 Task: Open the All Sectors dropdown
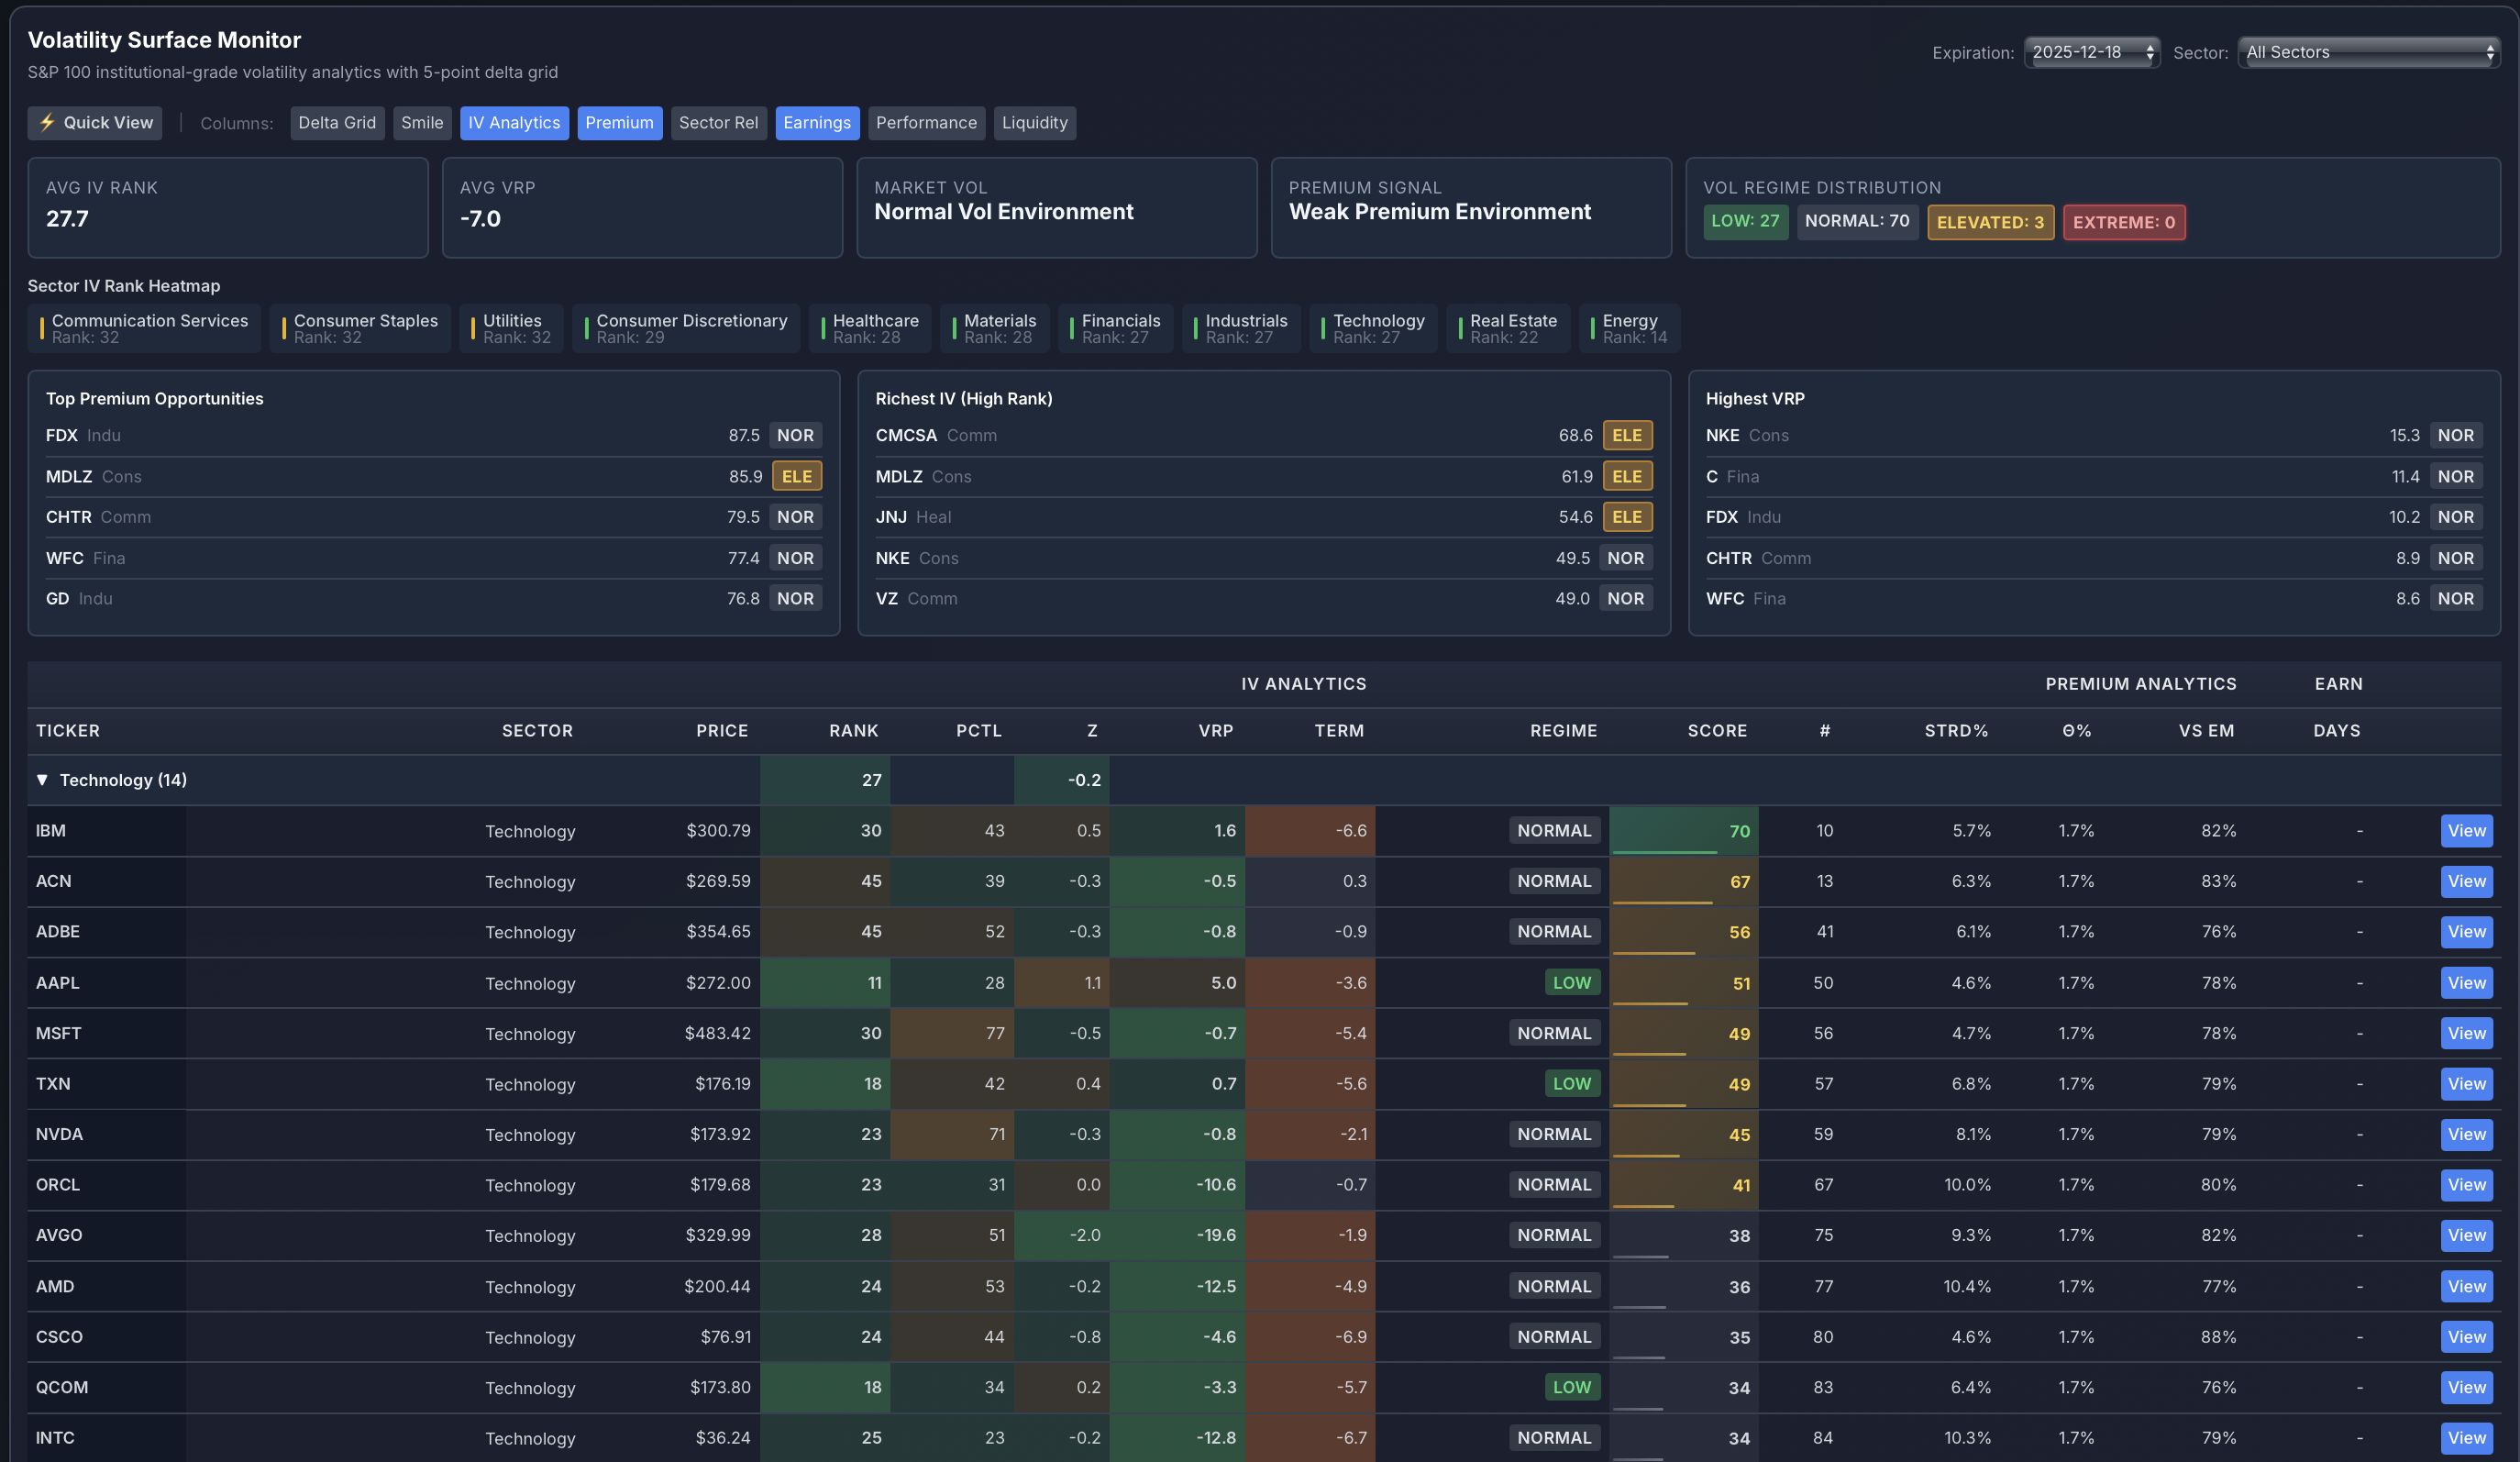[x=2369, y=52]
